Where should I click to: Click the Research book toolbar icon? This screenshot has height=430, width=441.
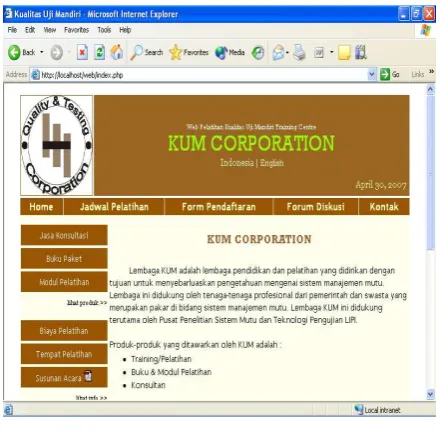(360, 52)
